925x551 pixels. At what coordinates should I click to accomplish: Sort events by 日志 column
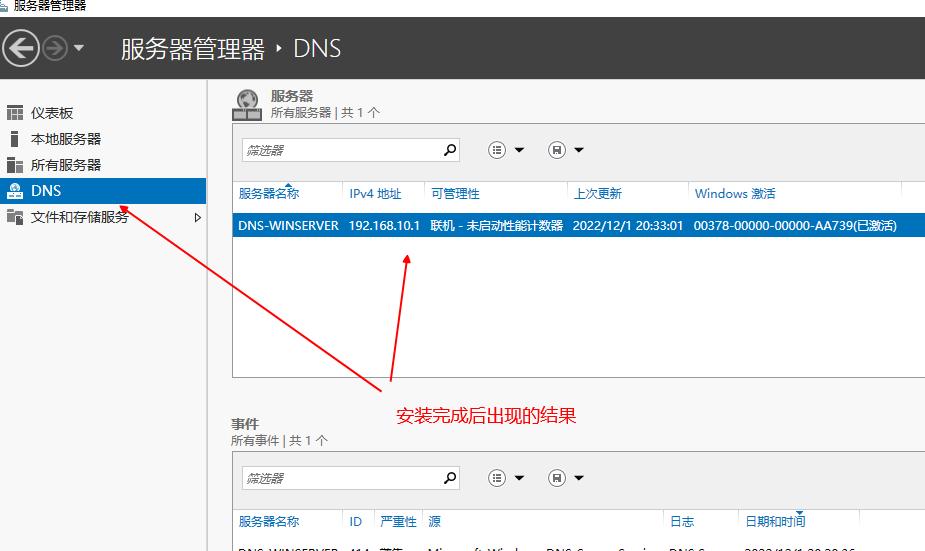click(682, 522)
